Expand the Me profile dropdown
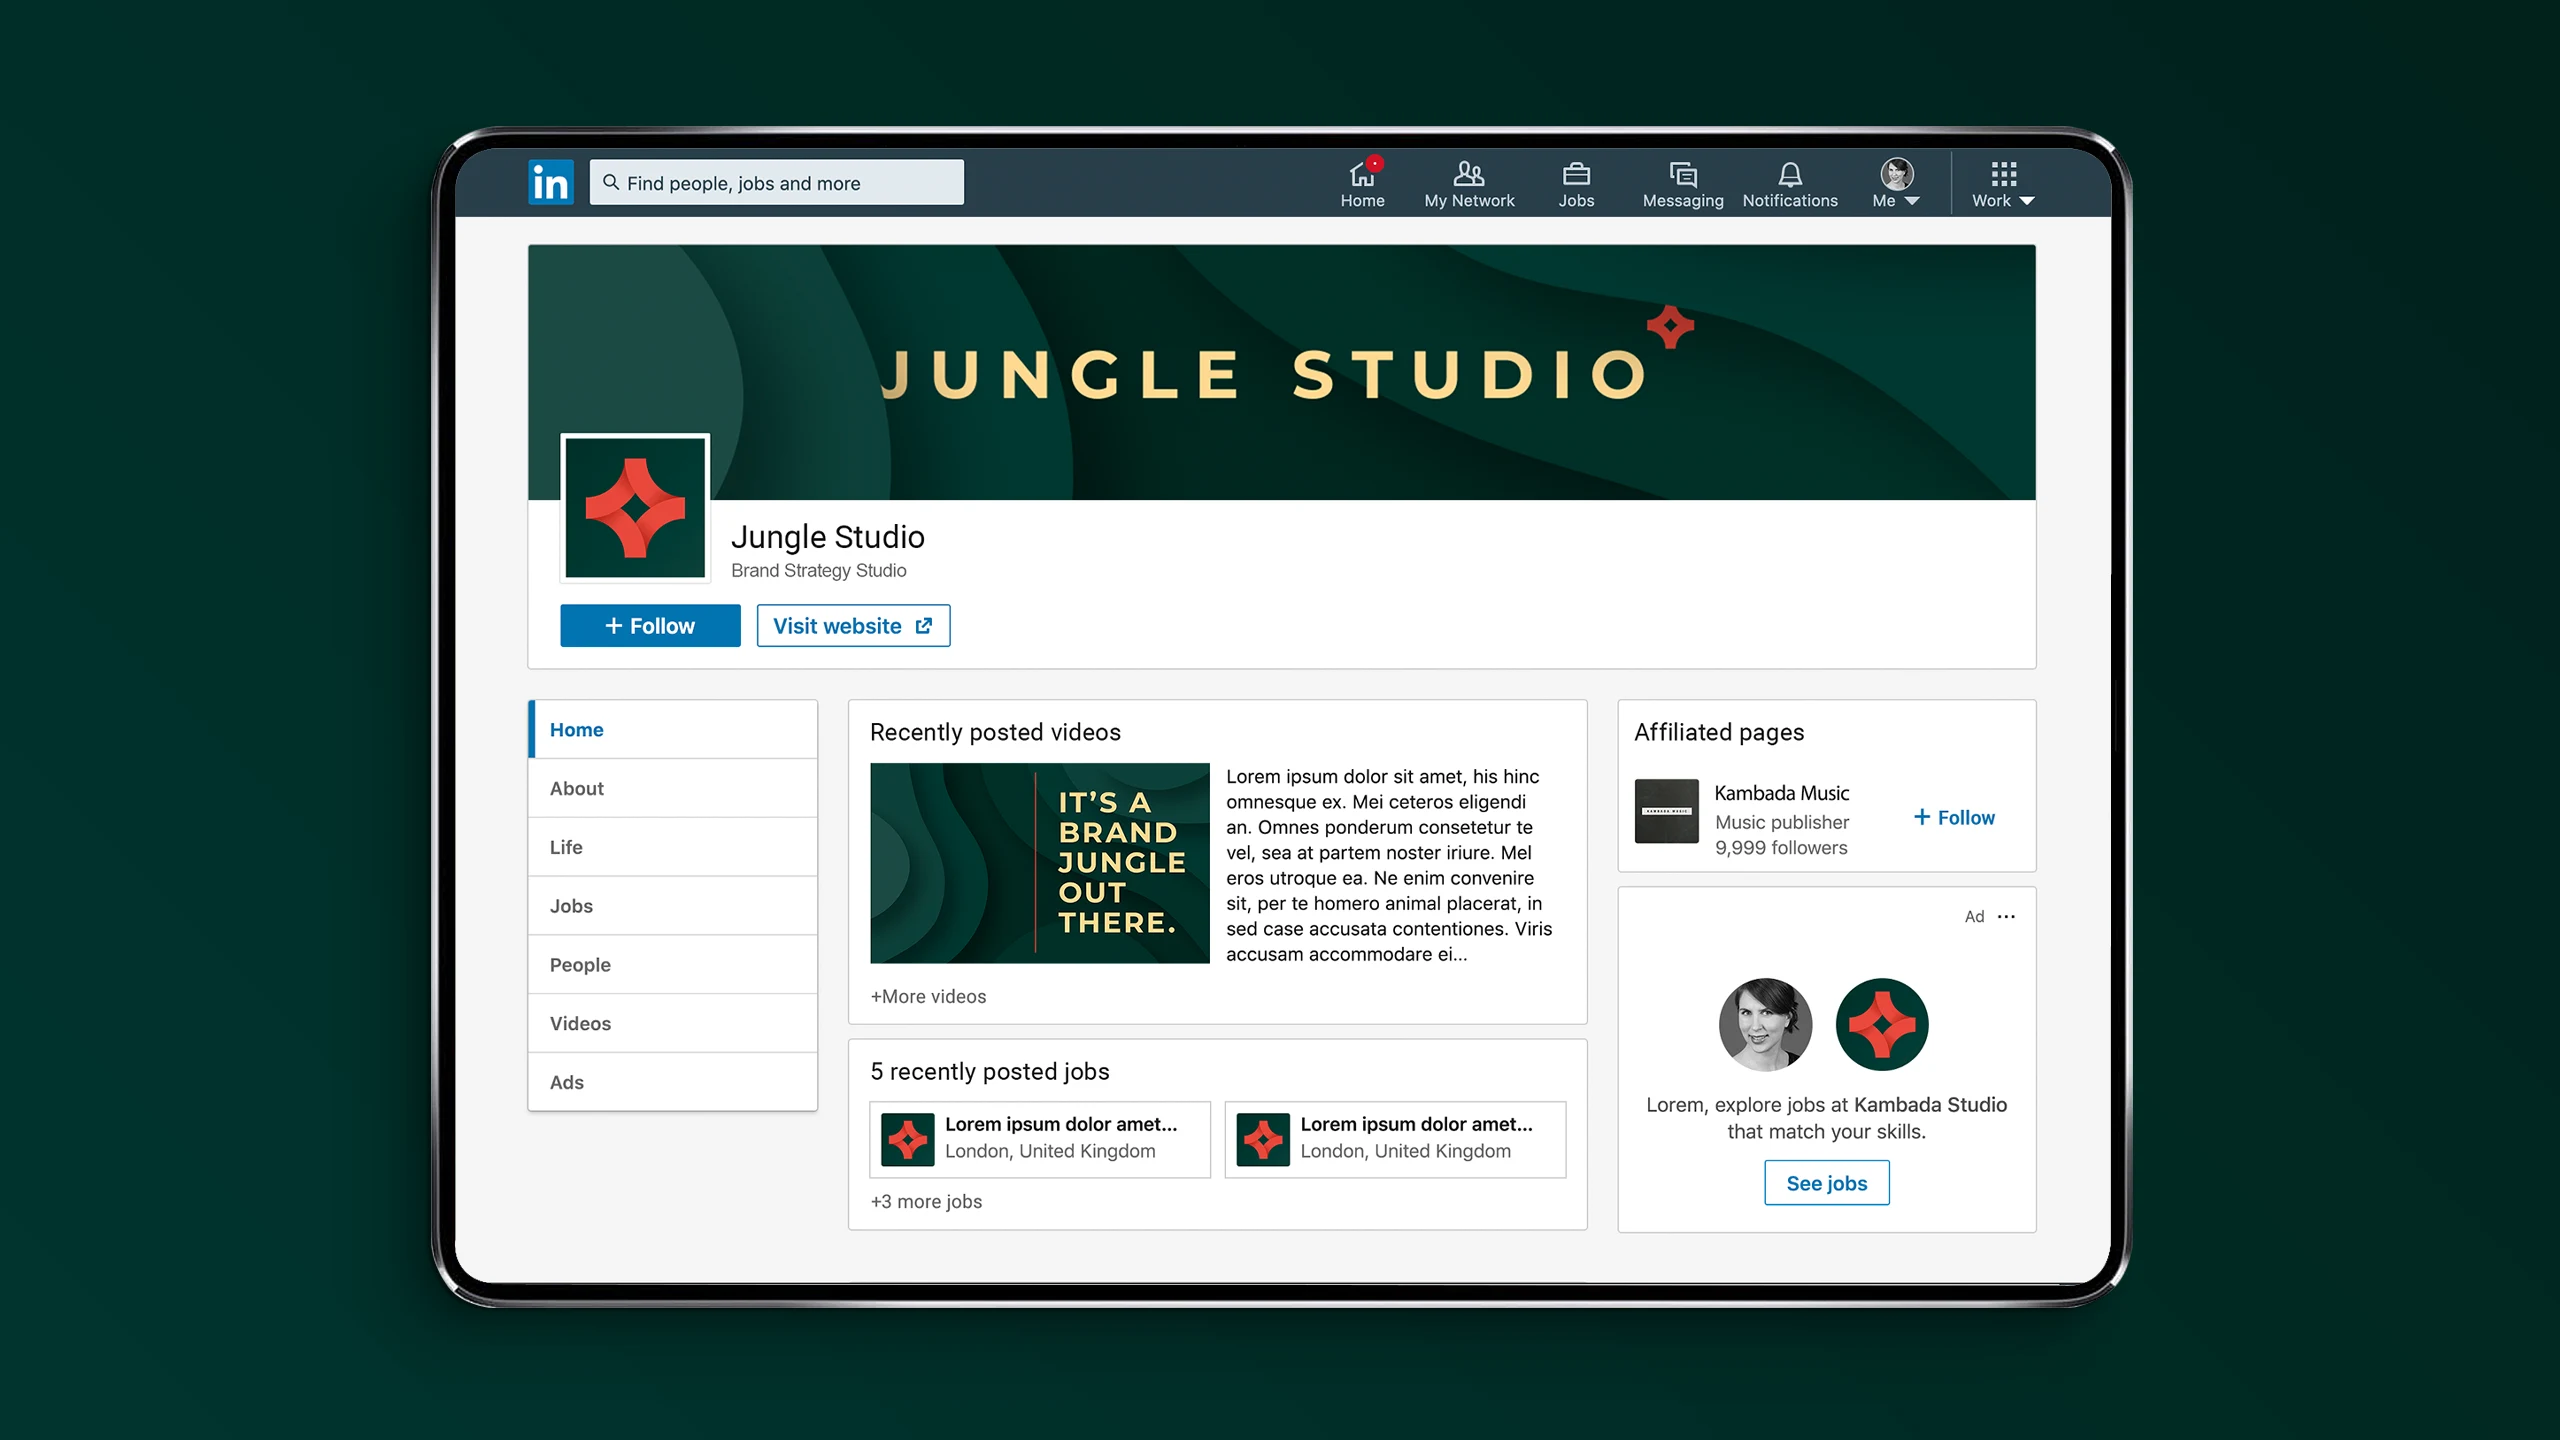This screenshot has width=2560, height=1440. tap(1896, 184)
